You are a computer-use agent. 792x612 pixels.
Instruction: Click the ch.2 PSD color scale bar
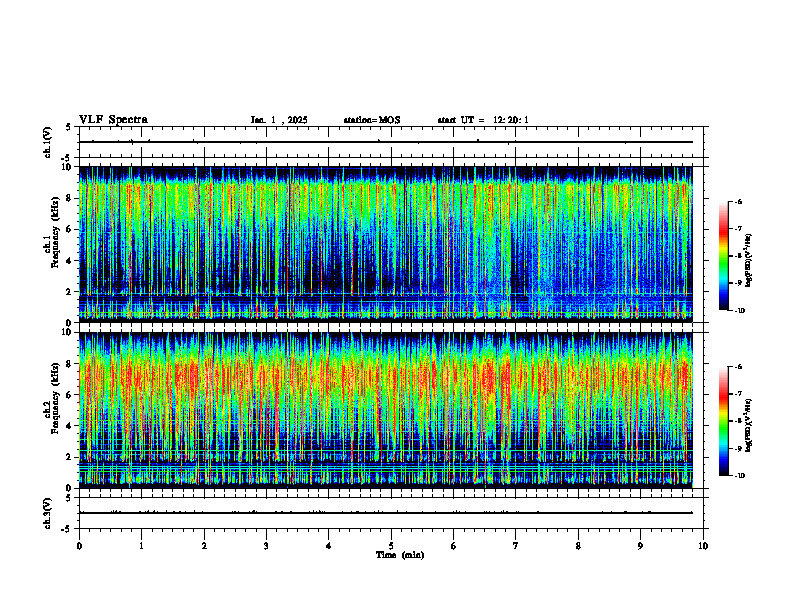(724, 422)
